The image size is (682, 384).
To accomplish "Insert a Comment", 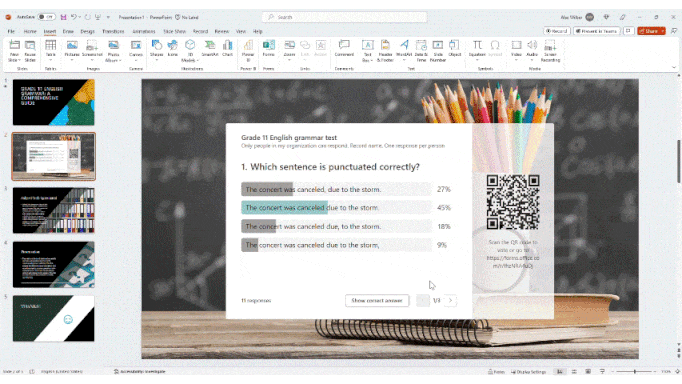I will 344,49.
